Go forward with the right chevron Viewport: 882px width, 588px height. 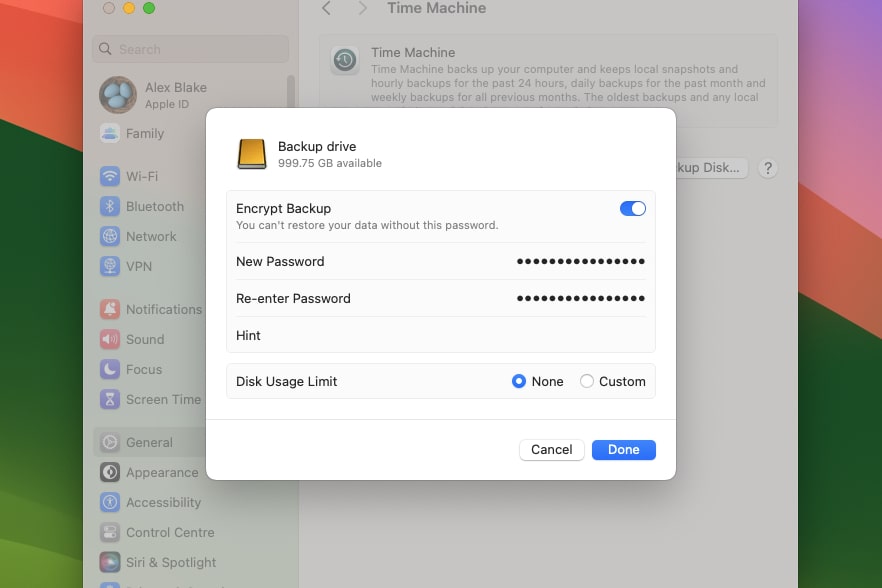[362, 8]
